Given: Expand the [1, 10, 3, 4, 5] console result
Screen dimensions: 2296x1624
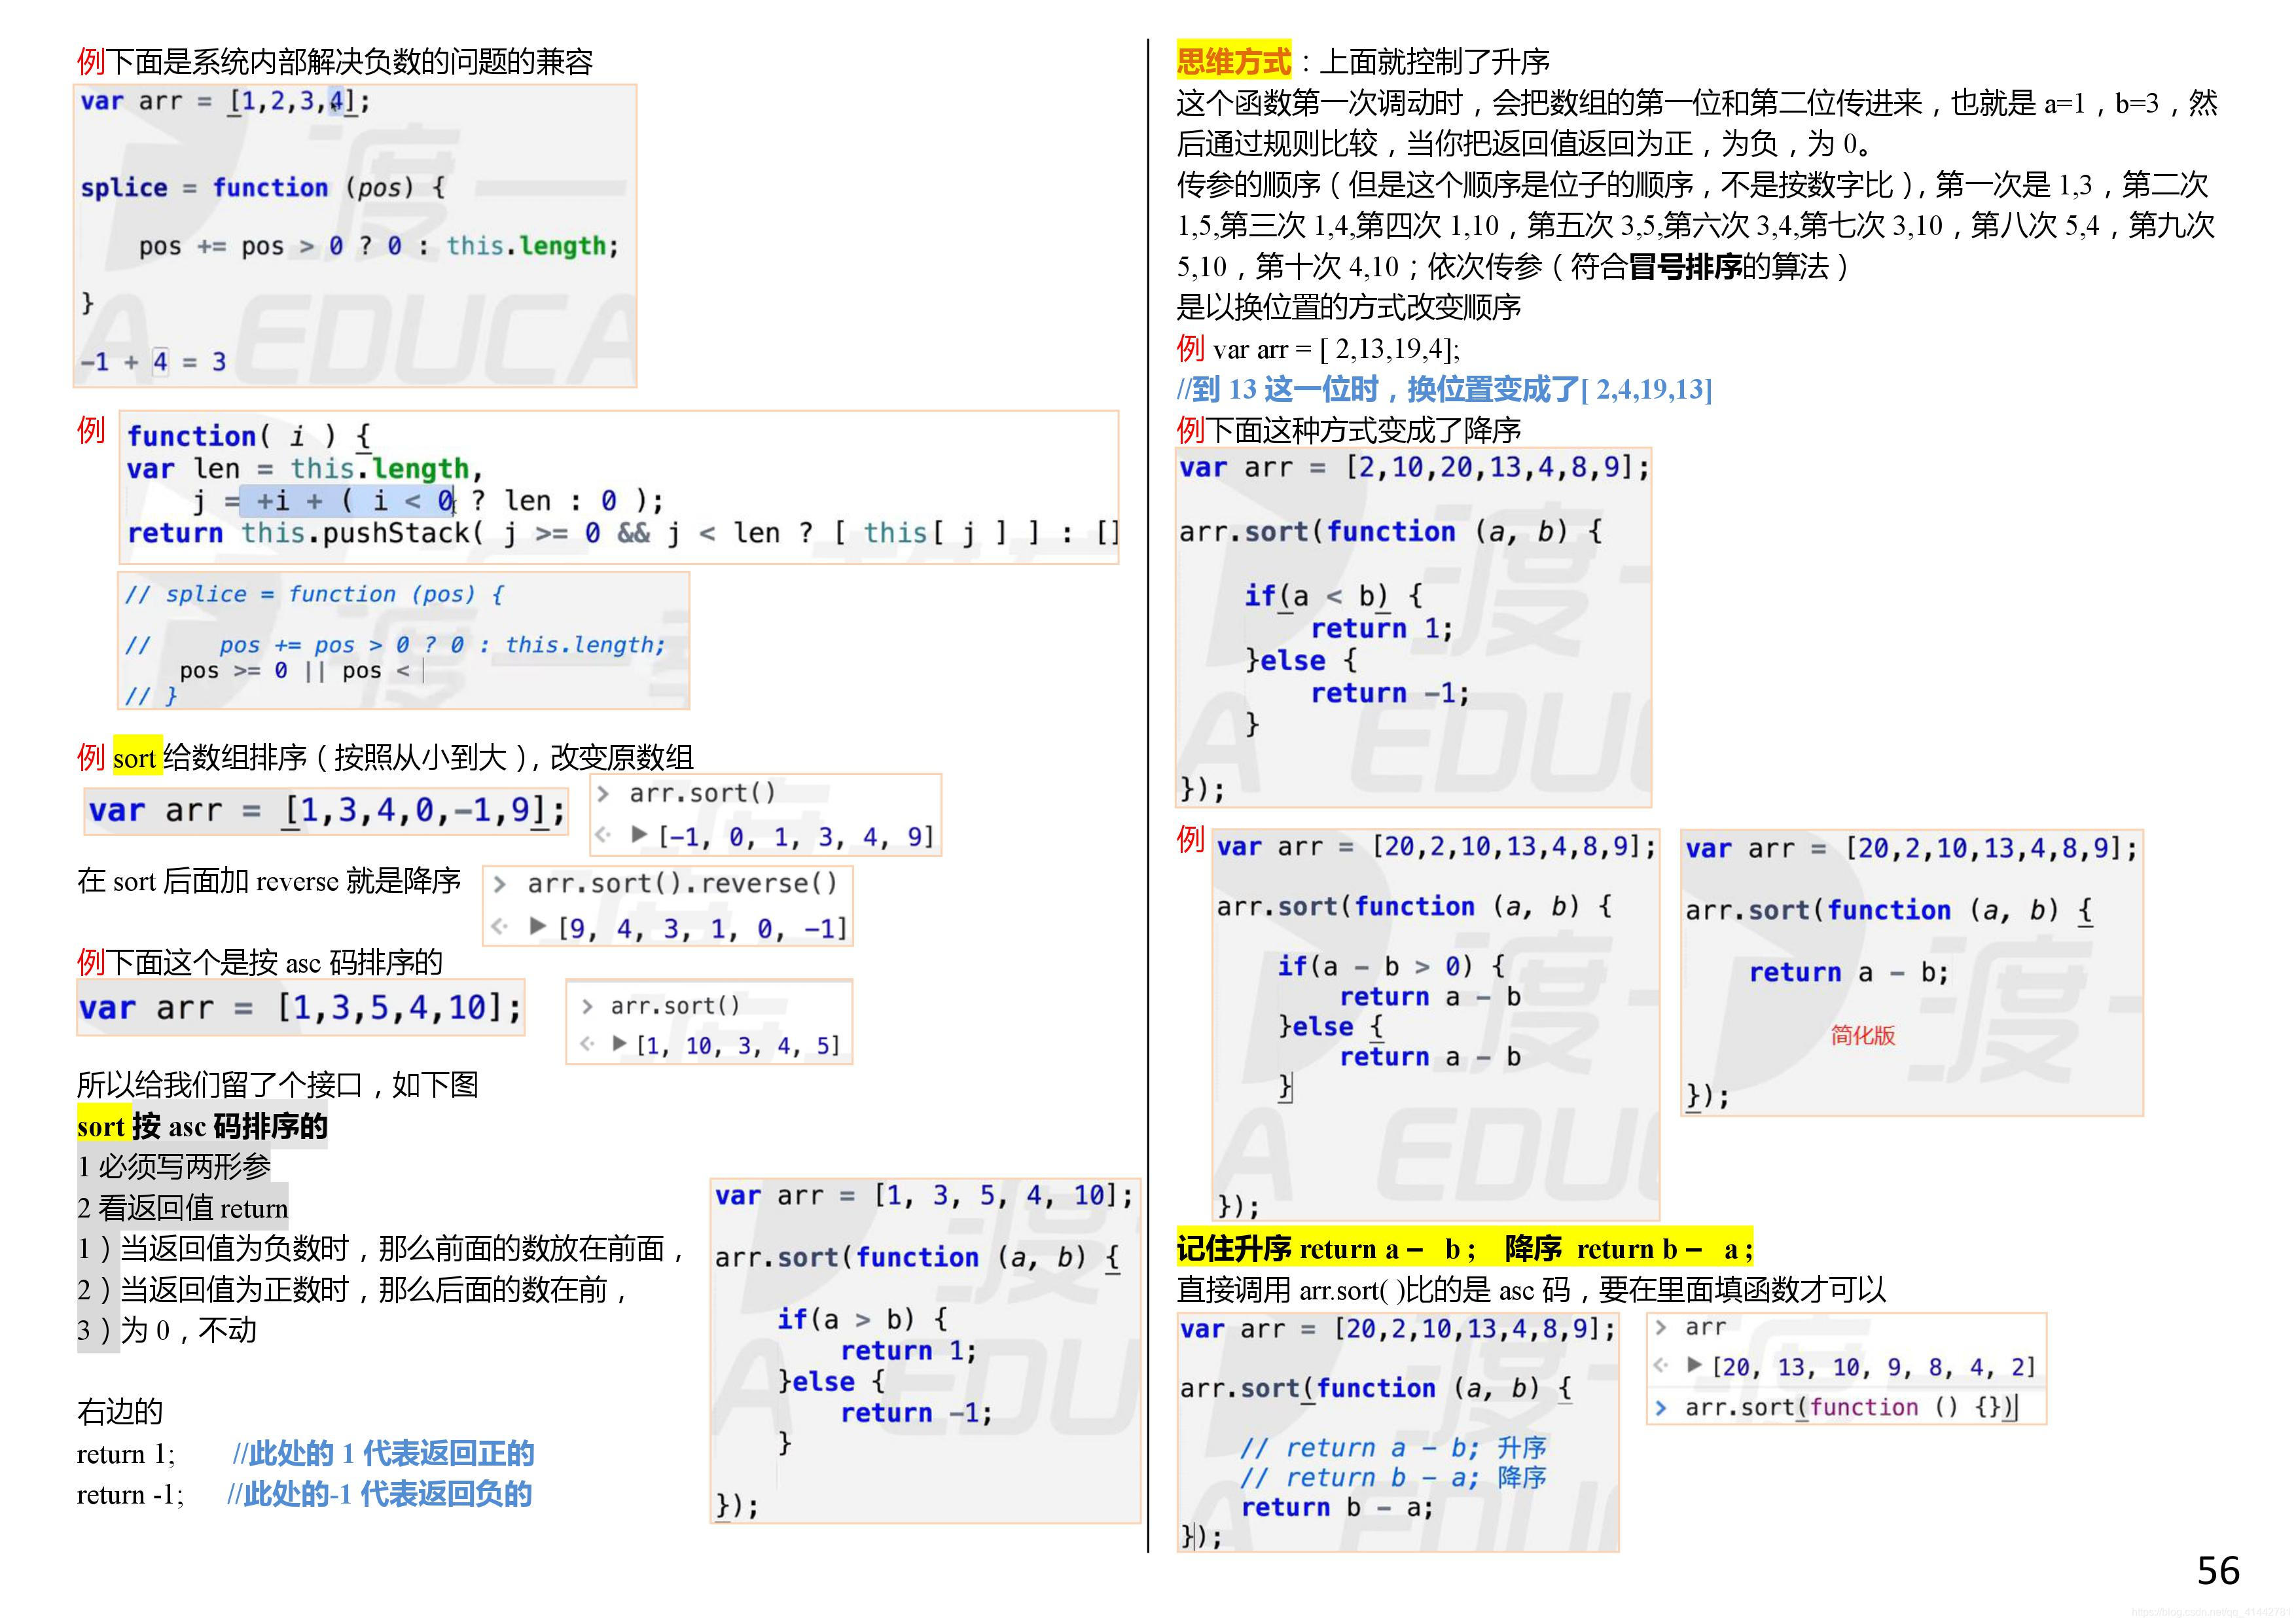Looking at the screenshot, I should (620, 1043).
